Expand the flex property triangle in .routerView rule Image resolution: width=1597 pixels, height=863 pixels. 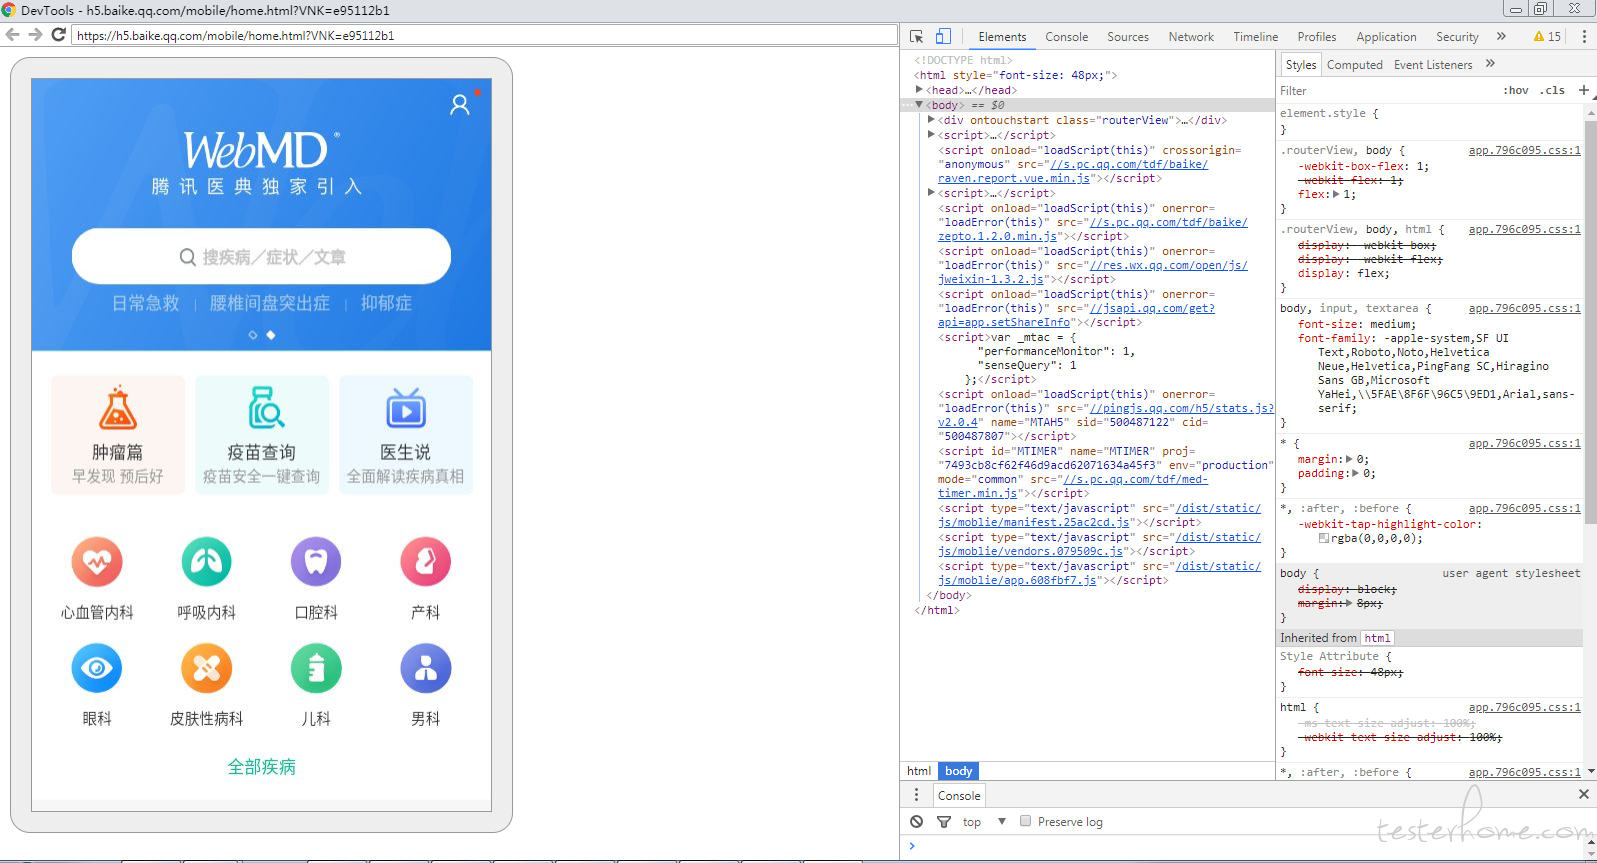coord(1336,195)
